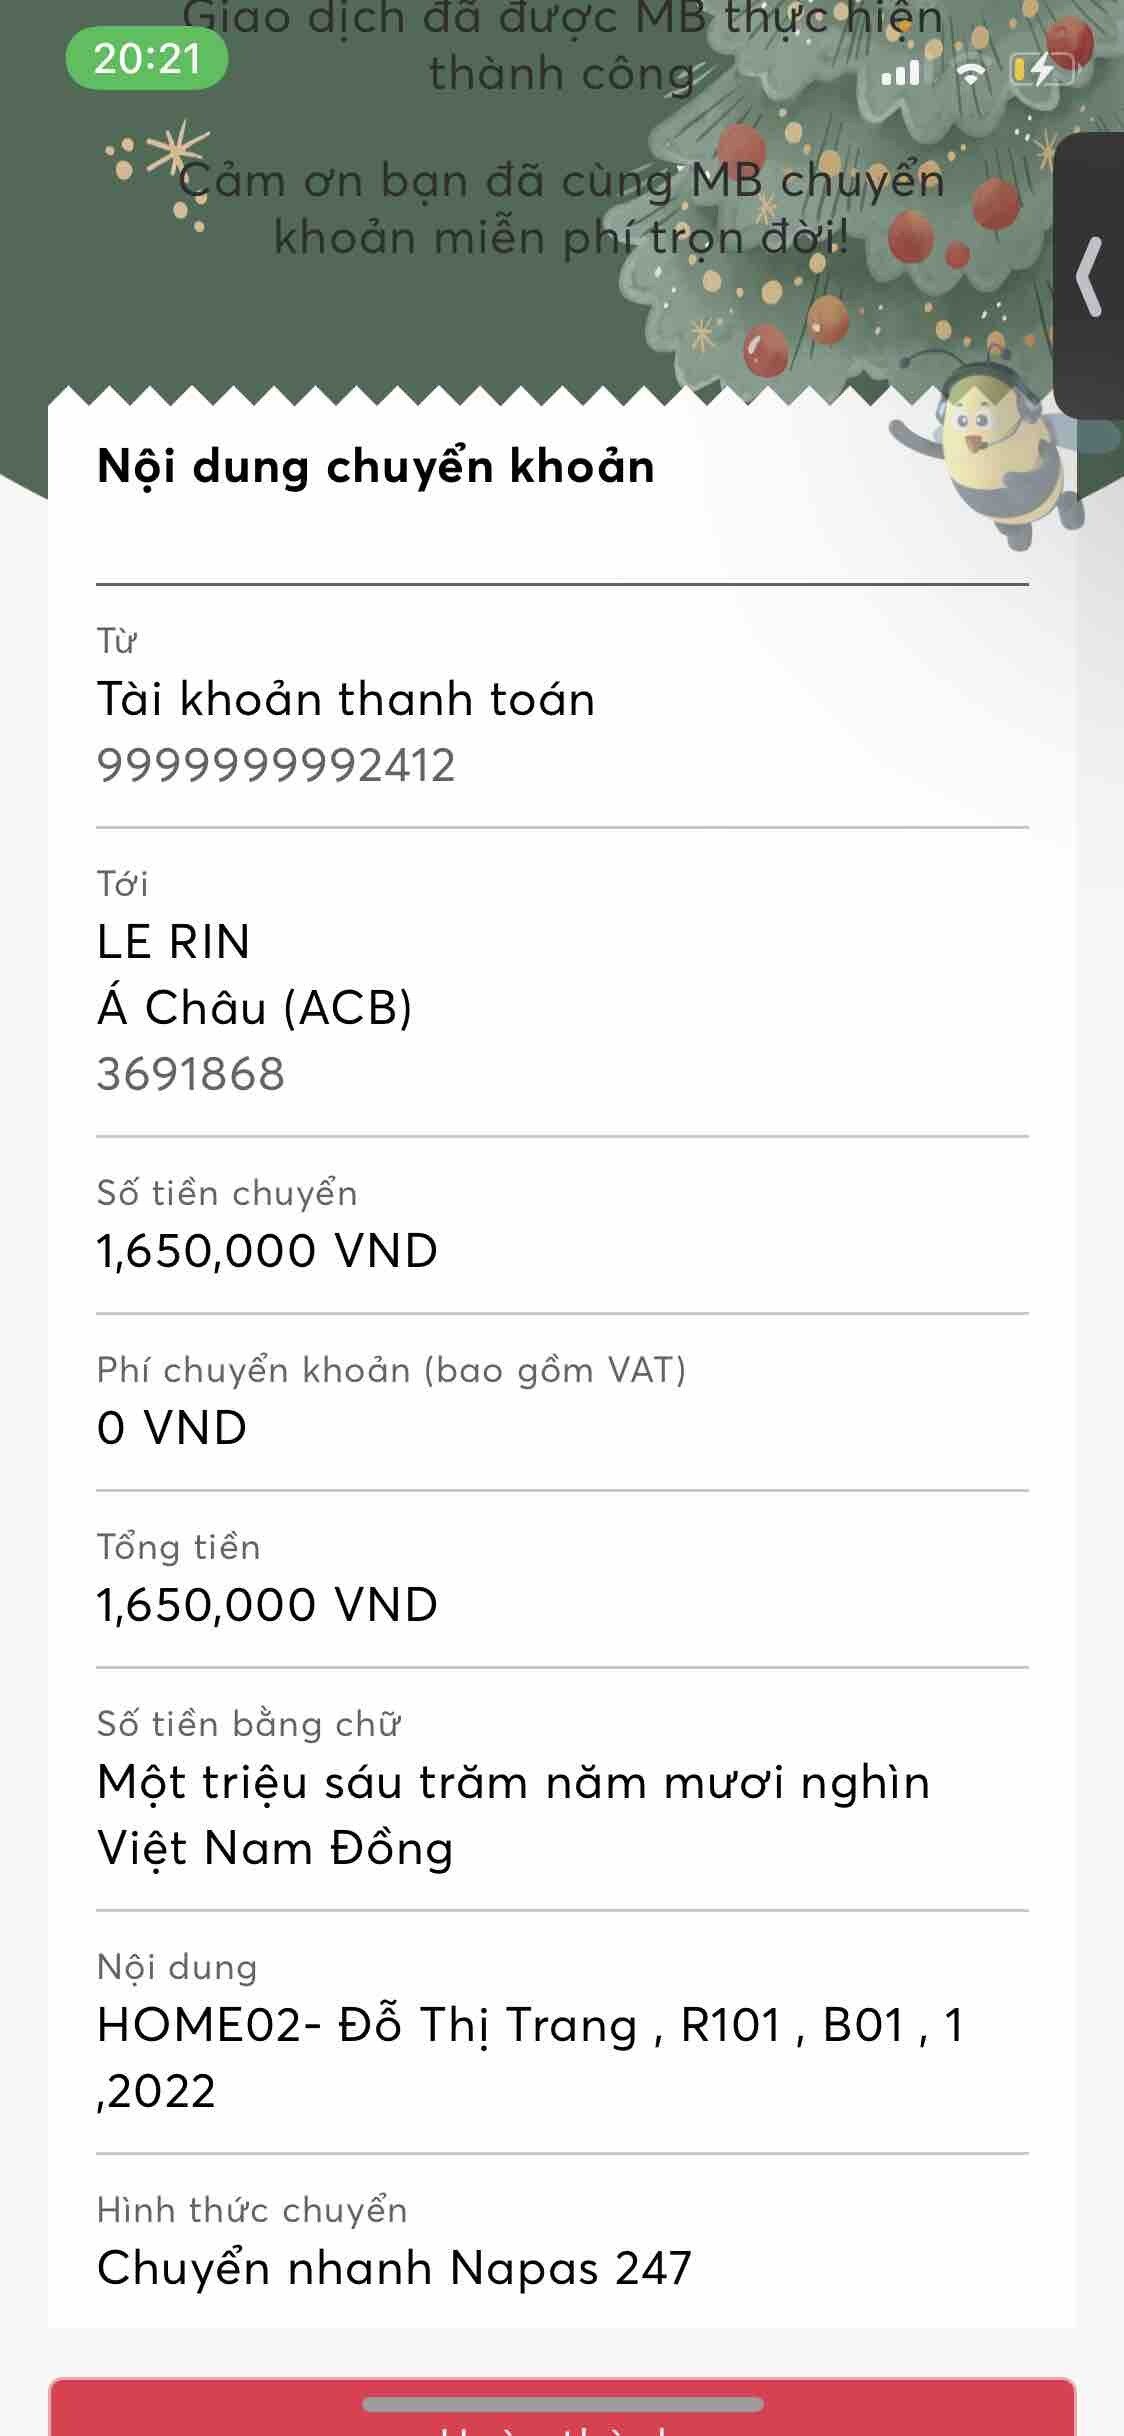The image size is (1124, 2436).
Task: Tap the home indicator bar
Action: point(562,2404)
